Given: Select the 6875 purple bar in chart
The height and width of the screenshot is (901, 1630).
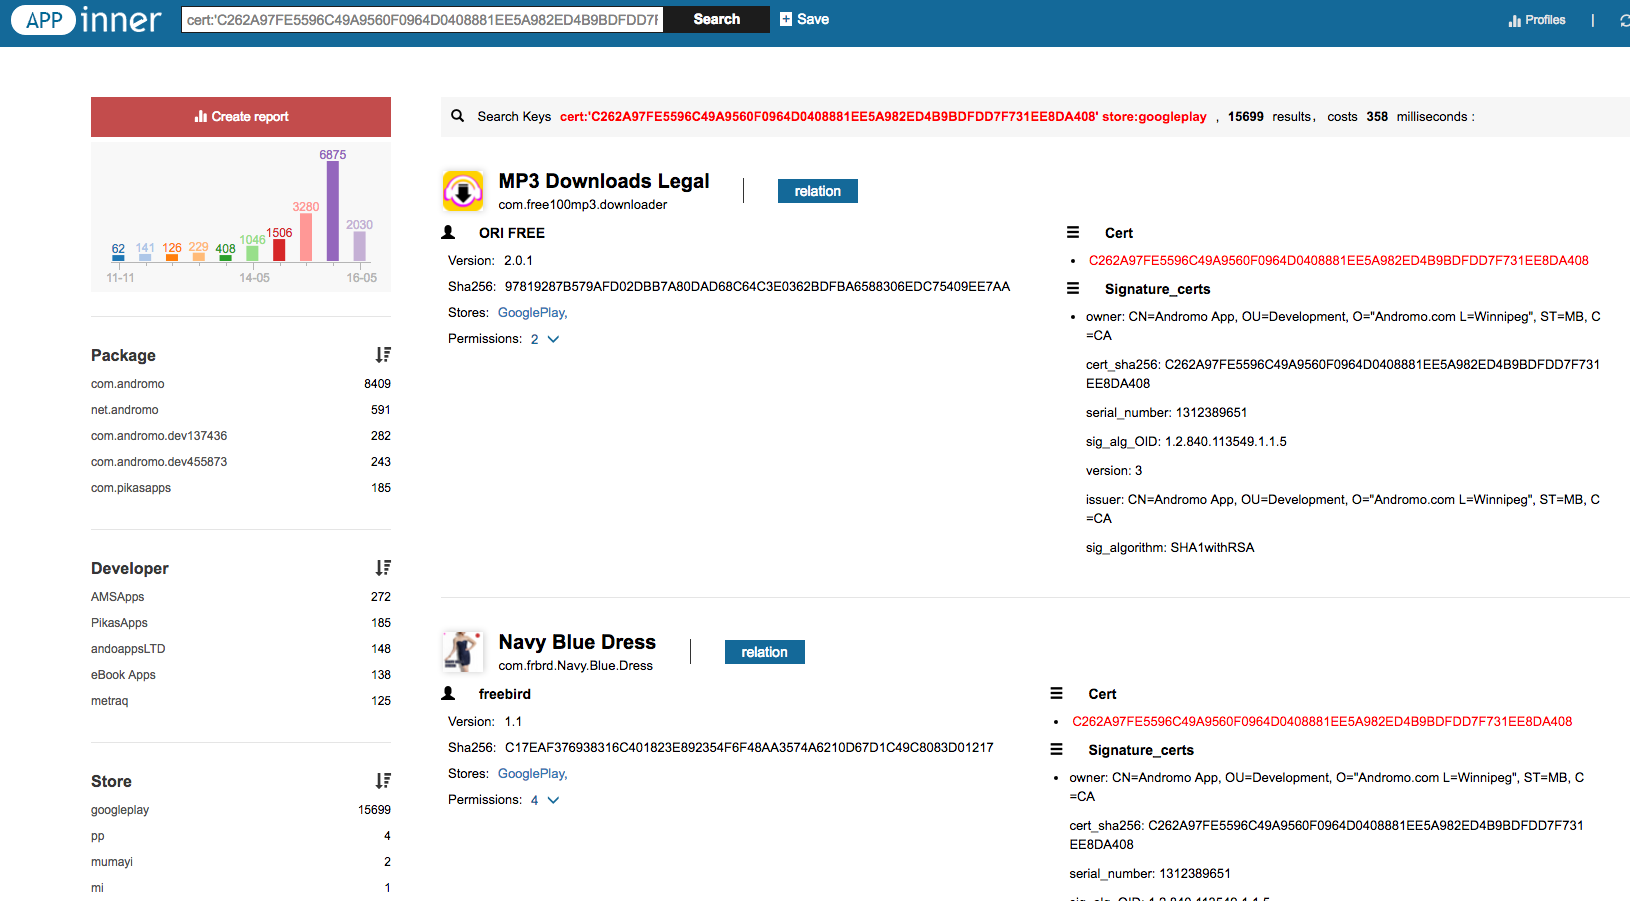Looking at the screenshot, I should (x=333, y=211).
